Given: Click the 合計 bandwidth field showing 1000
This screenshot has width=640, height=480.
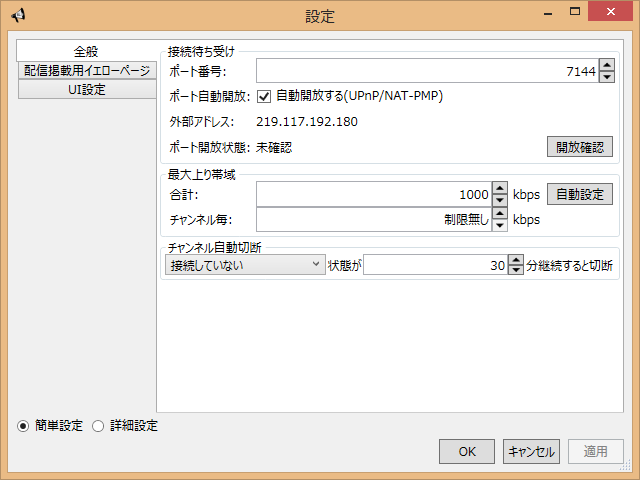Looking at the screenshot, I should tap(374, 194).
